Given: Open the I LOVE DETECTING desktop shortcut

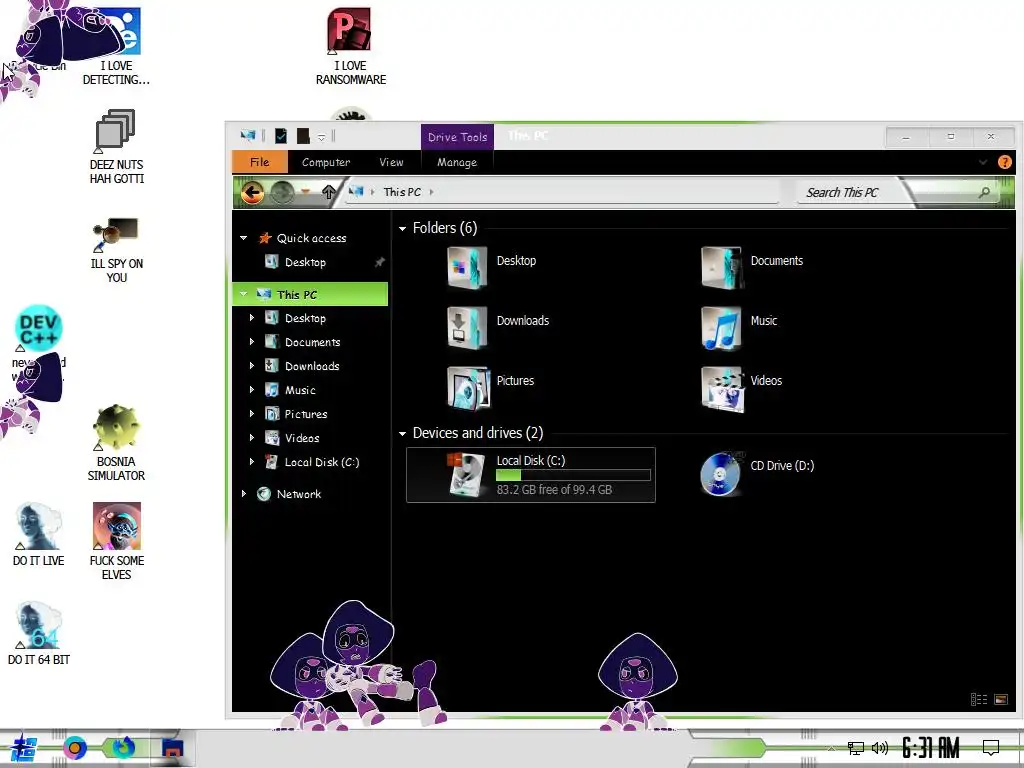Looking at the screenshot, I should point(116,46).
